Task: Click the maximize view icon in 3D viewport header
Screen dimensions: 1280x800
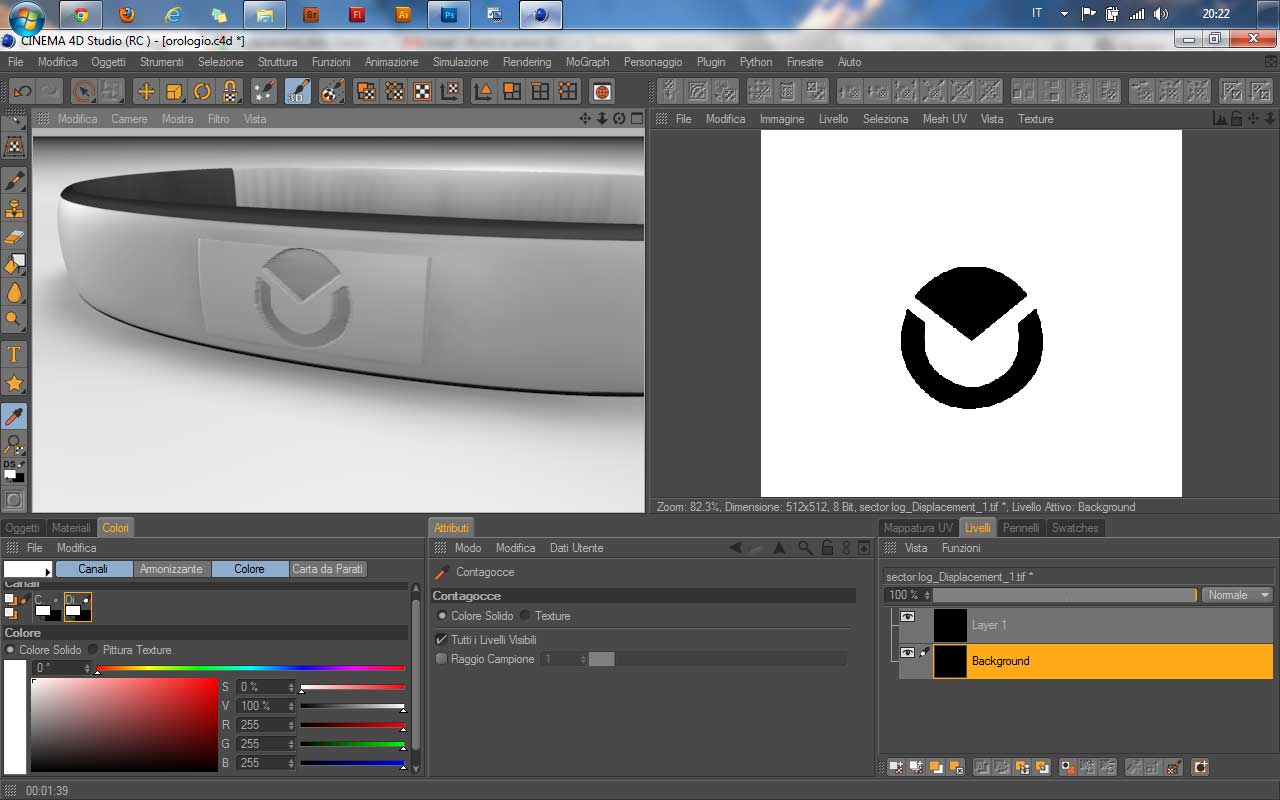Action: click(x=637, y=118)
